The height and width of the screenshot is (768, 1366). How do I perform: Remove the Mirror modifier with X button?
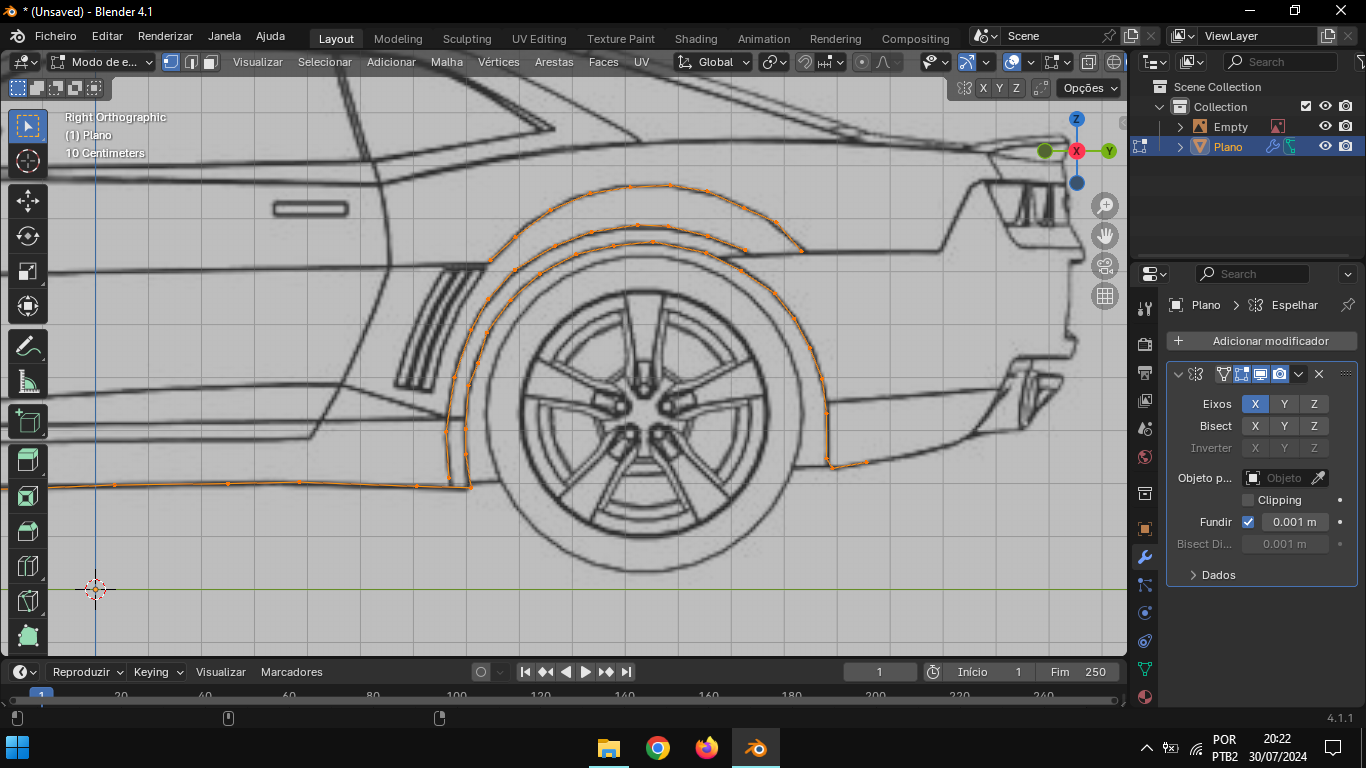[1319, 374]
